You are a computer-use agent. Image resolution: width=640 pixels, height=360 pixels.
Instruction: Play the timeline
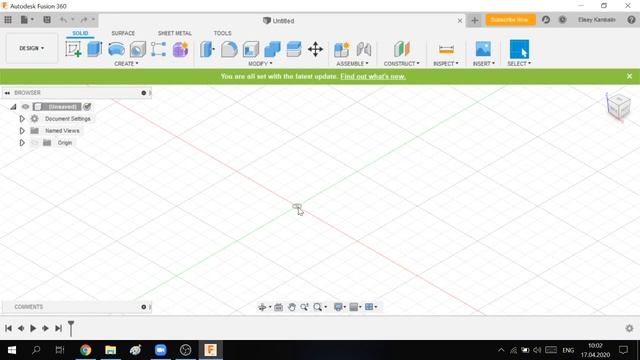[33, 328]
